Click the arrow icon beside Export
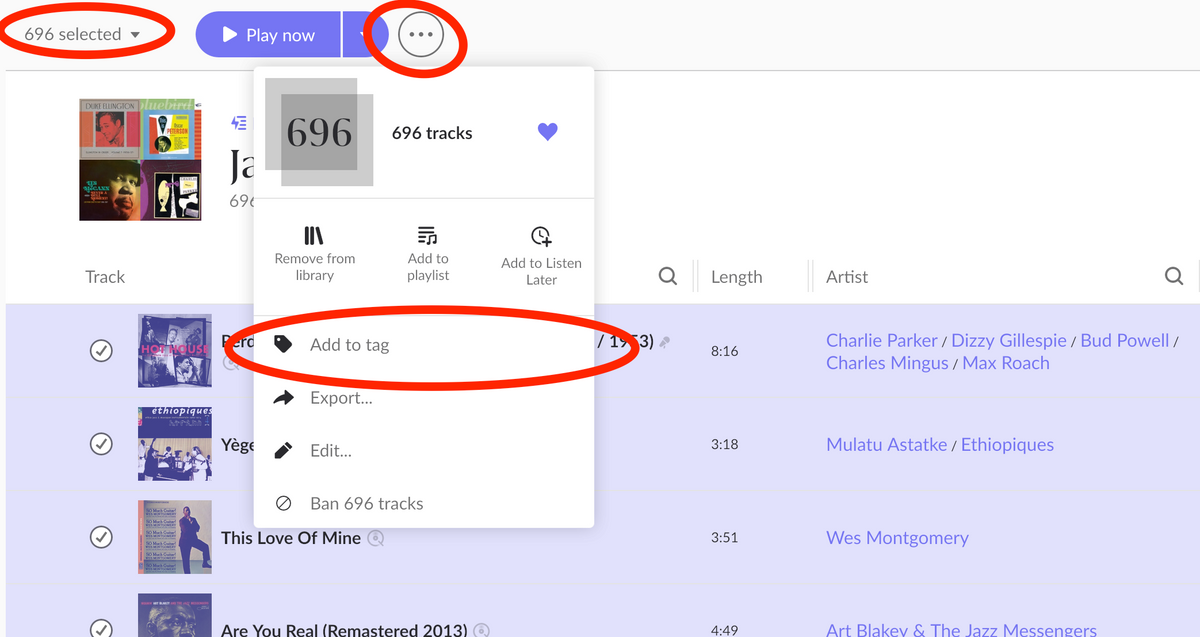Viewport: 1200px width, 637px height. [284, 398]
